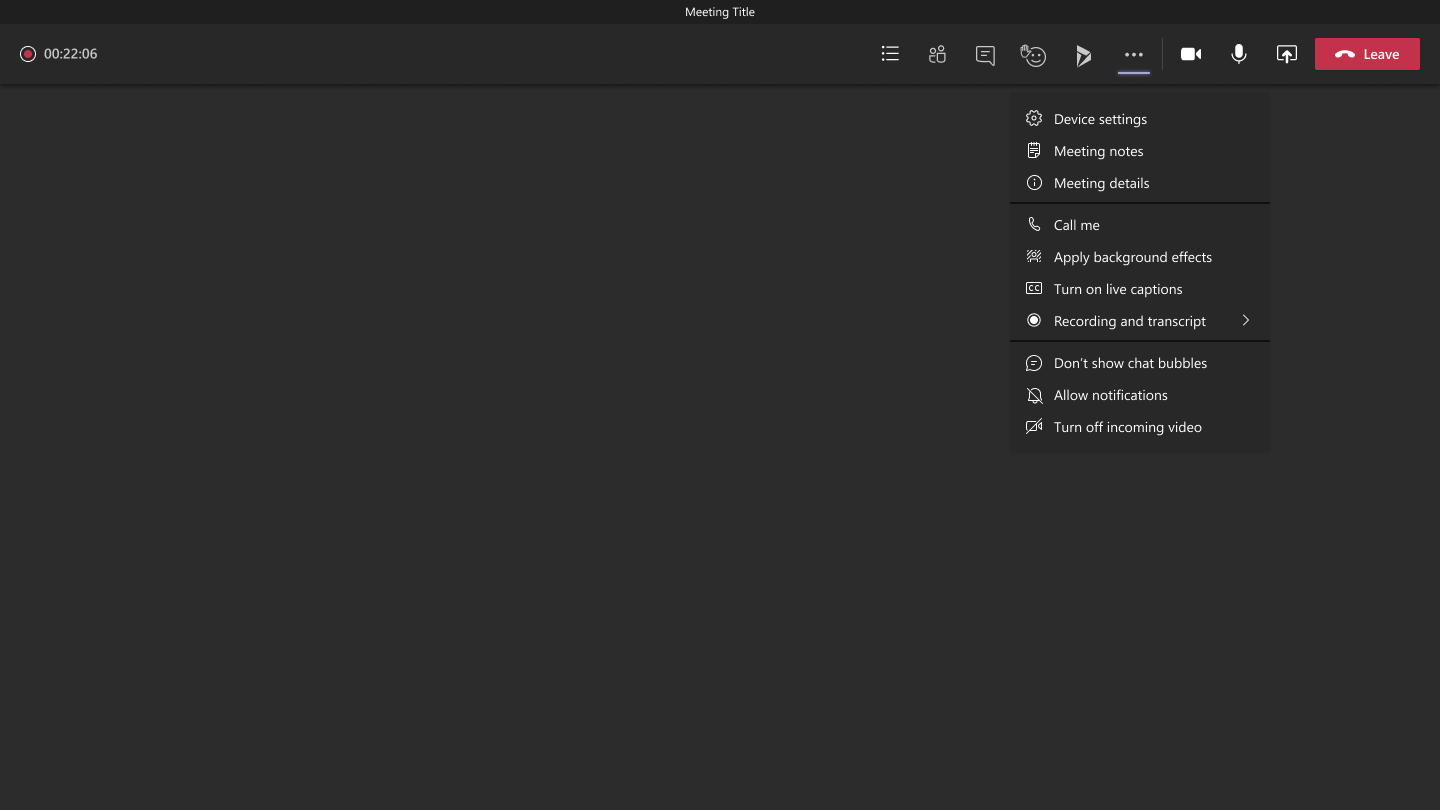This screenshot has height=810, width=1440.
Task: Leave the meeting
Action: [1367, 54]
